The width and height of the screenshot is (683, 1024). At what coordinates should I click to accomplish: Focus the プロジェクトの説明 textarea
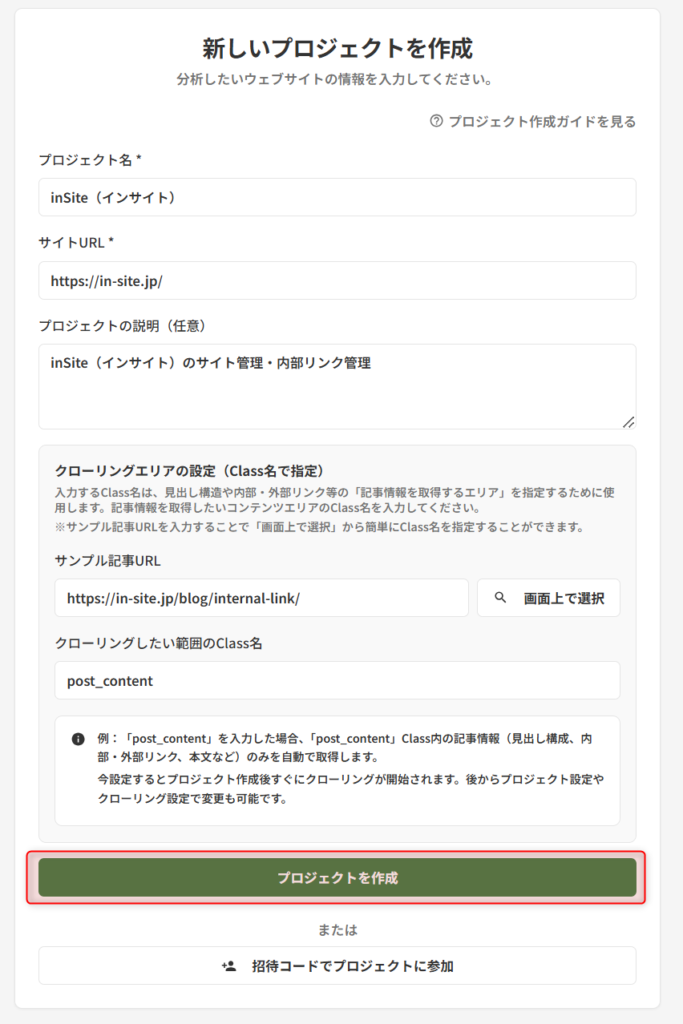pyautogui.click(x=341, y=385)
